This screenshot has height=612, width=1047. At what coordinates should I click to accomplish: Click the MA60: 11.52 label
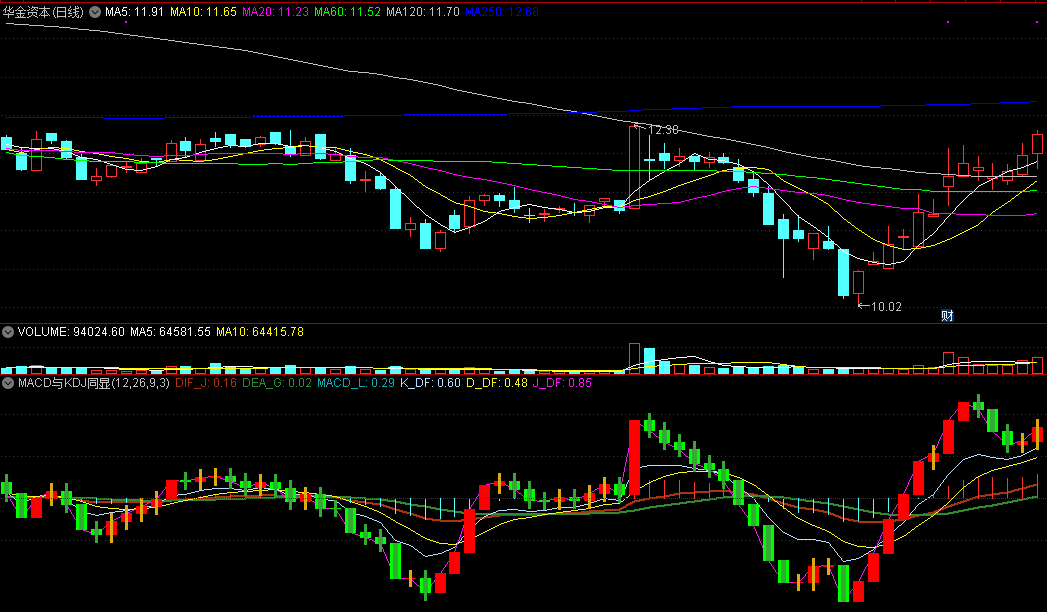[347, 12]
